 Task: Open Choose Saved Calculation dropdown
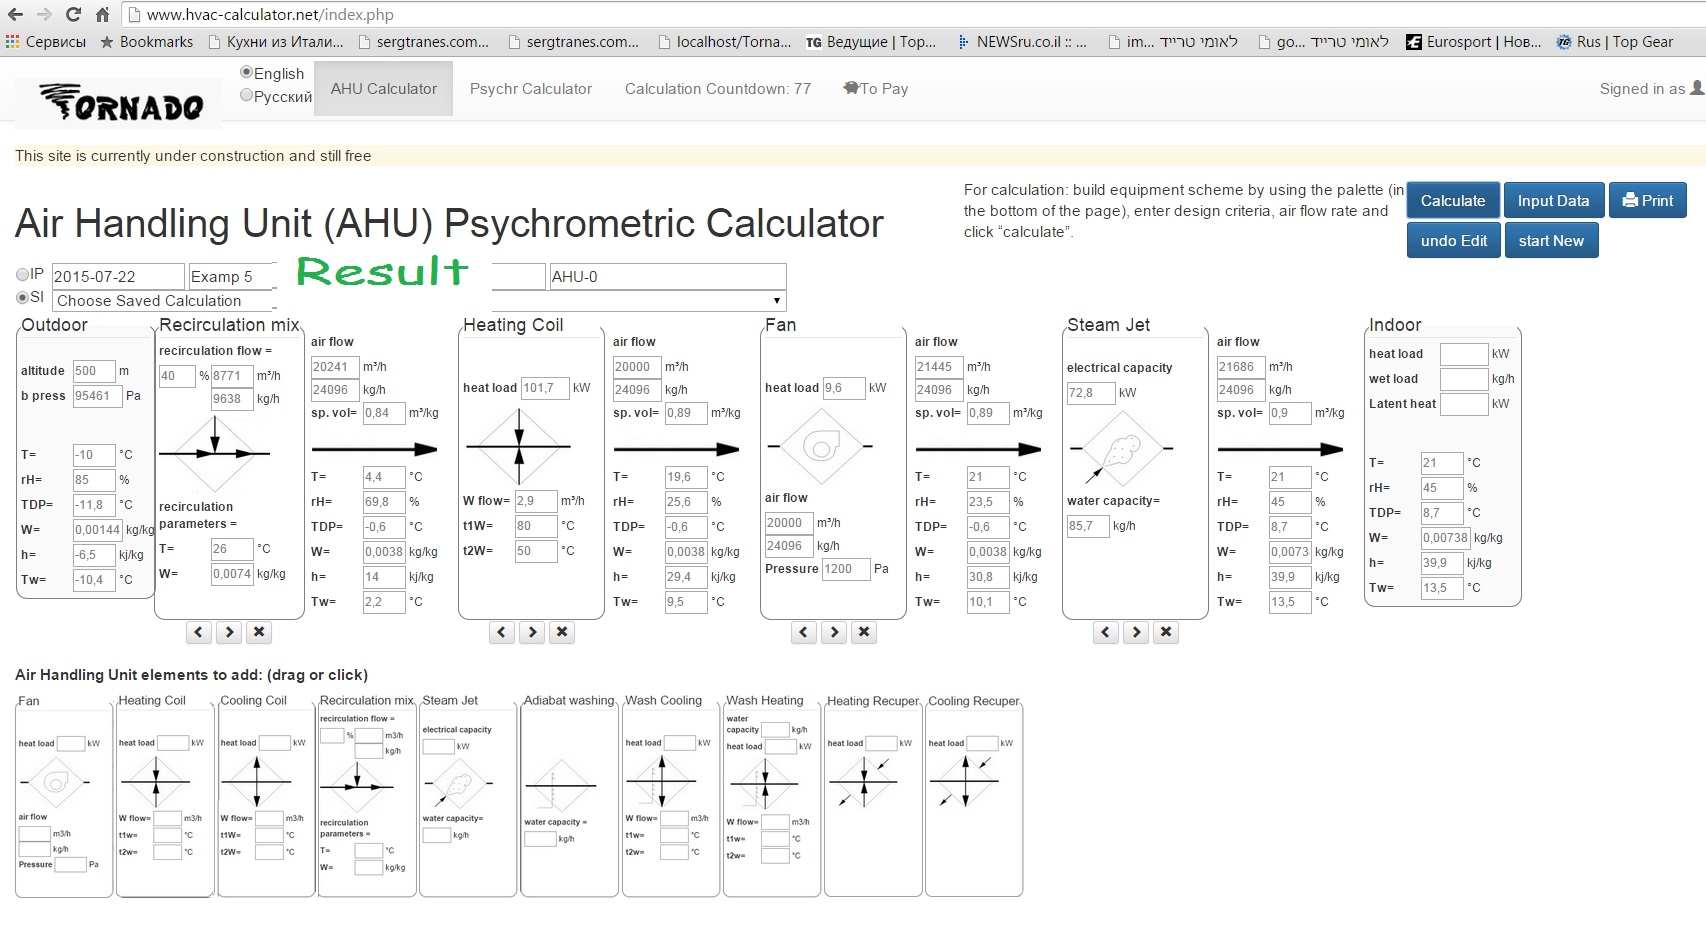click(419, 300)
